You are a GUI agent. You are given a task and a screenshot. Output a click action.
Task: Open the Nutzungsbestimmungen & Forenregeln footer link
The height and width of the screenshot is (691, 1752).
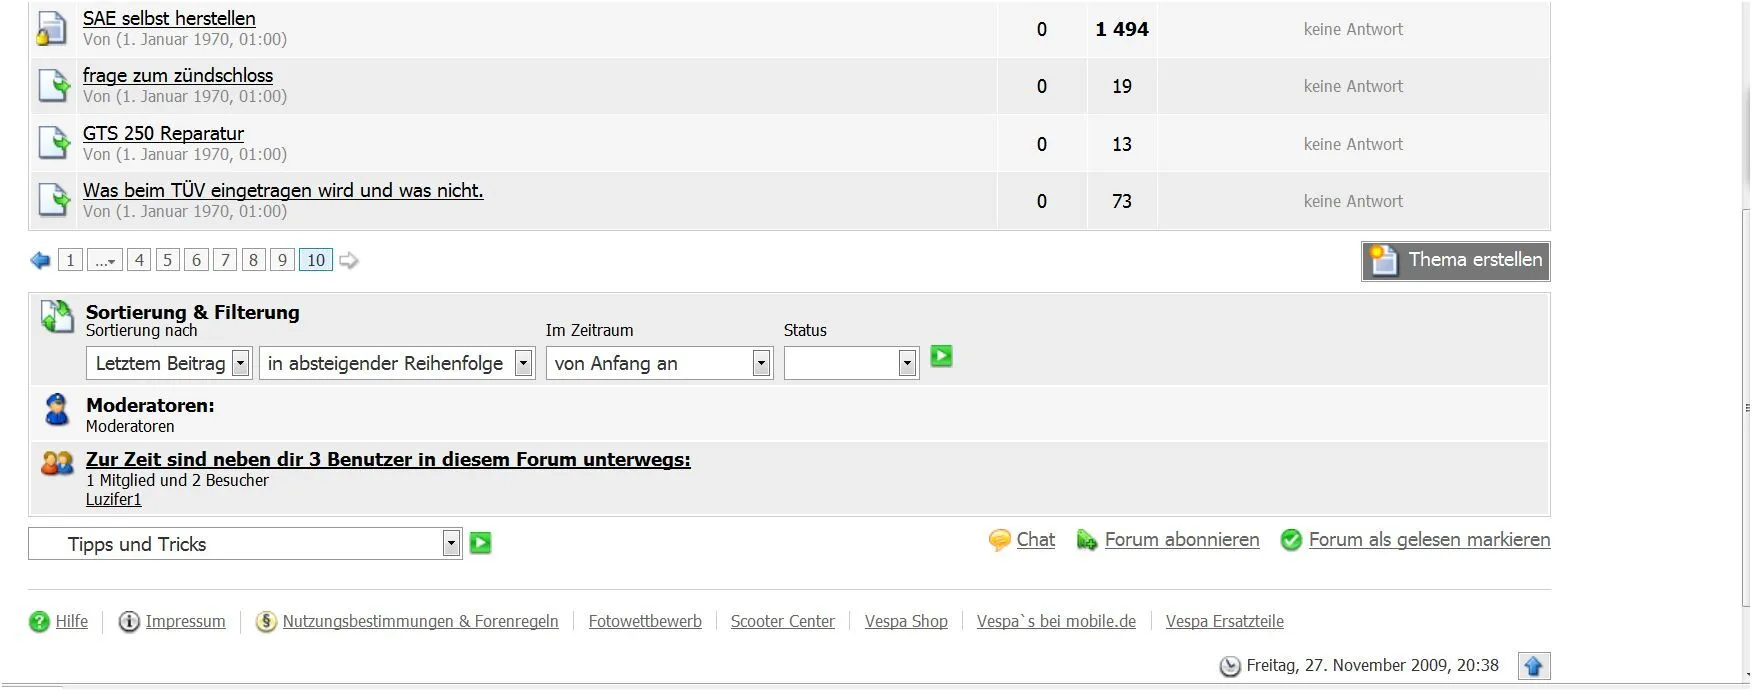coord(420,622)
